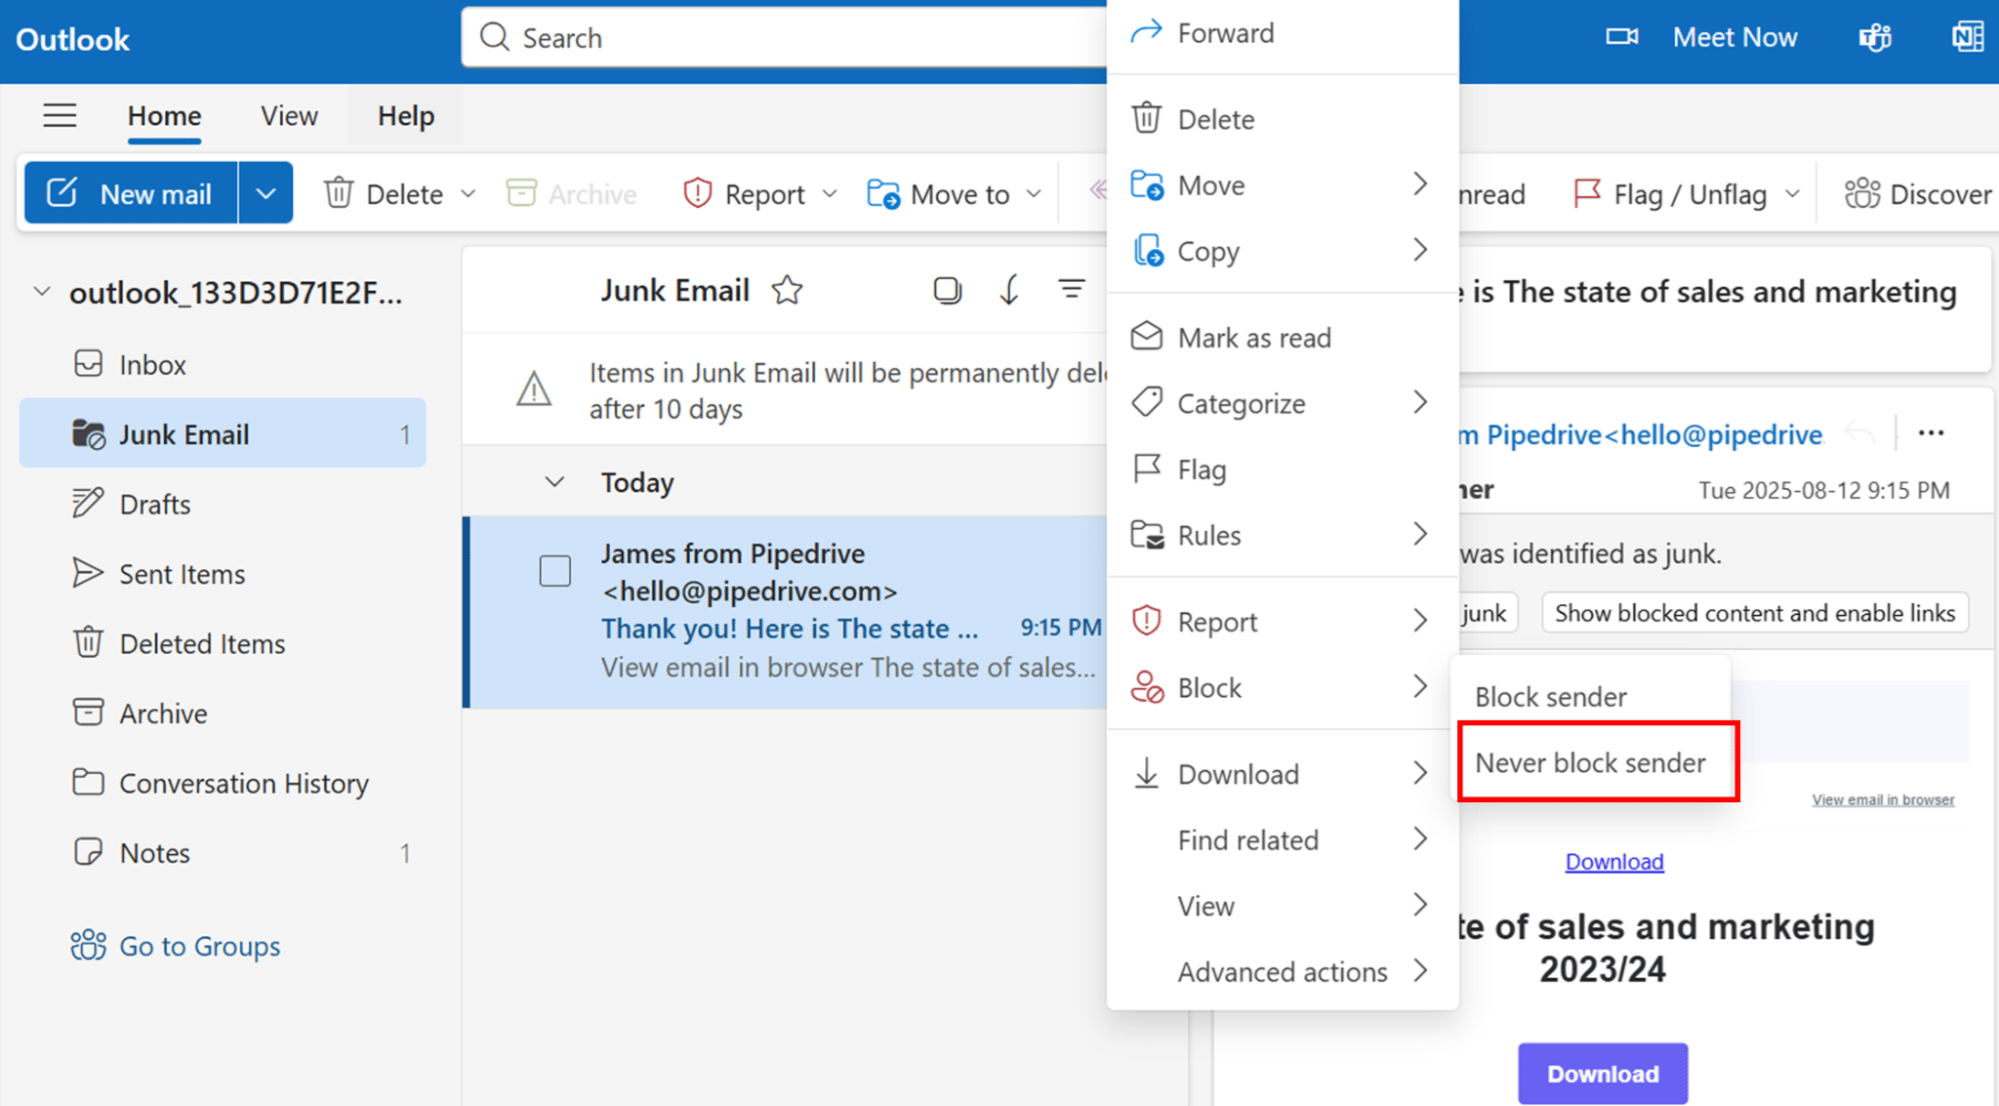Click the hamburger menu to collapse folders
Viewport: 1999px width, 1106px height.
[60, 115]
